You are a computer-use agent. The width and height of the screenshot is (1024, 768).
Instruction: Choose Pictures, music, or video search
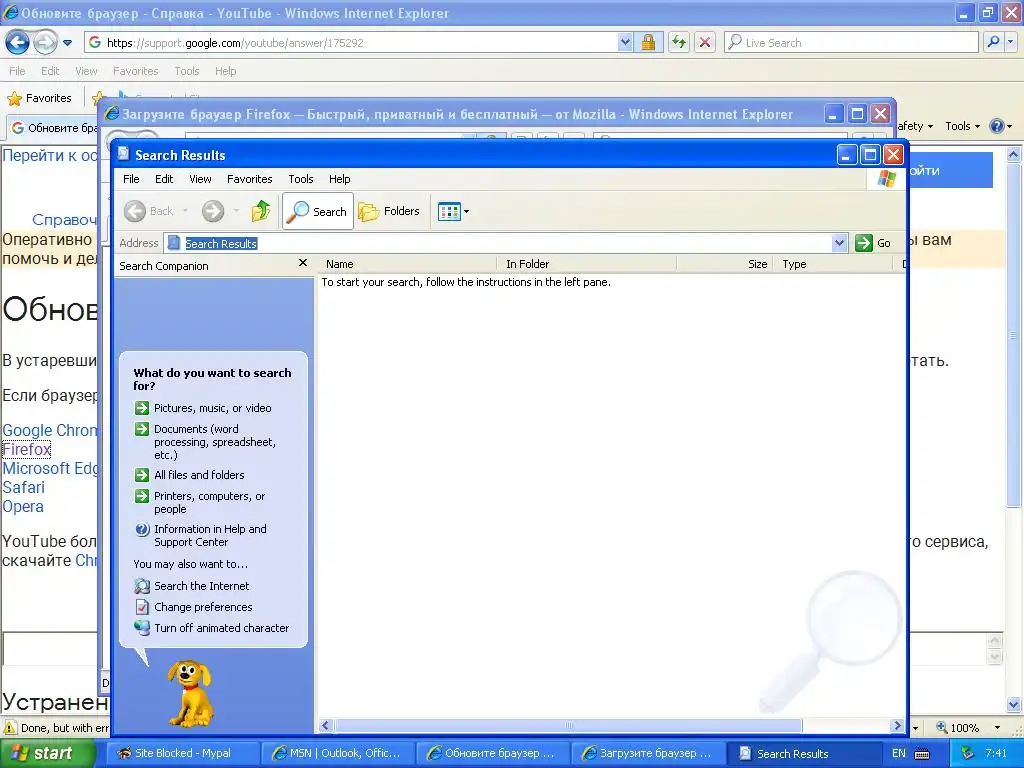click(x=203, y=408)
